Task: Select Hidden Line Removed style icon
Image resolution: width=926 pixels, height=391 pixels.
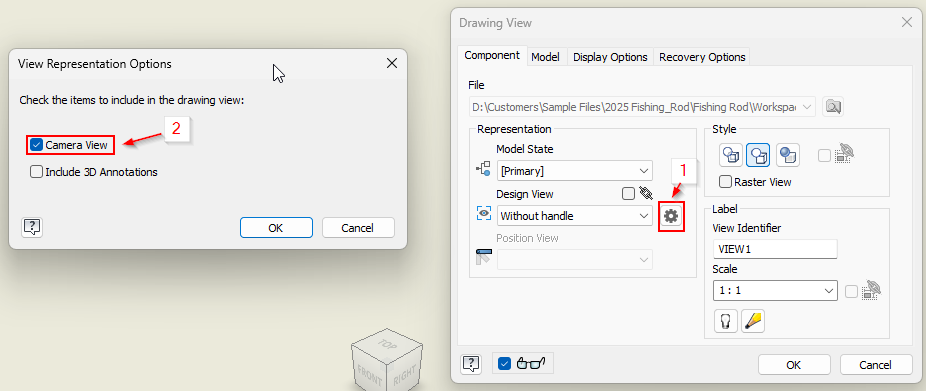Action: tap(759, 155)
